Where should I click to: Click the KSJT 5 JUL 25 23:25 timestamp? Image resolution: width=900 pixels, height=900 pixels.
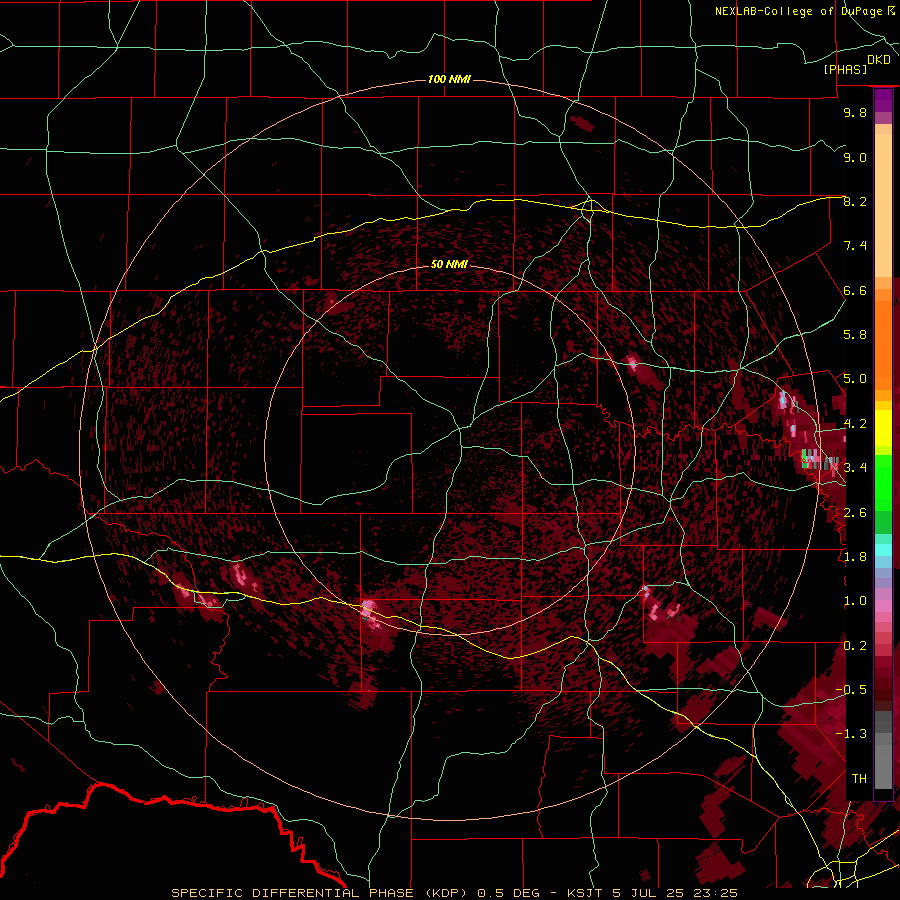click(x=652, y=893)
